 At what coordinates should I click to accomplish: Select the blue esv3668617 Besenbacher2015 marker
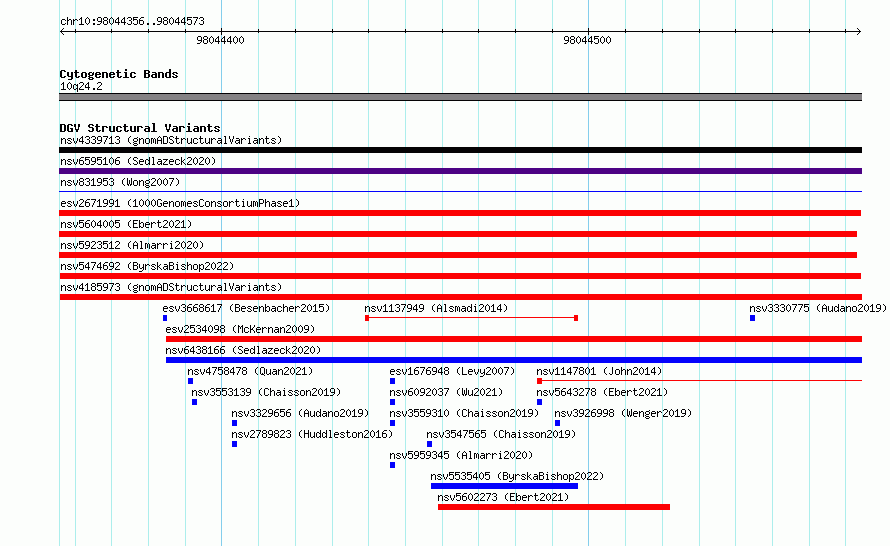coord(165,318)
